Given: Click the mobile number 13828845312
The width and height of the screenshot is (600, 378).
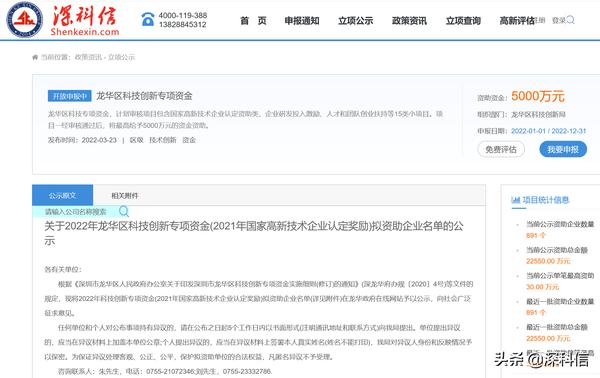Looking at the screenshot, I should click(183, 24).
